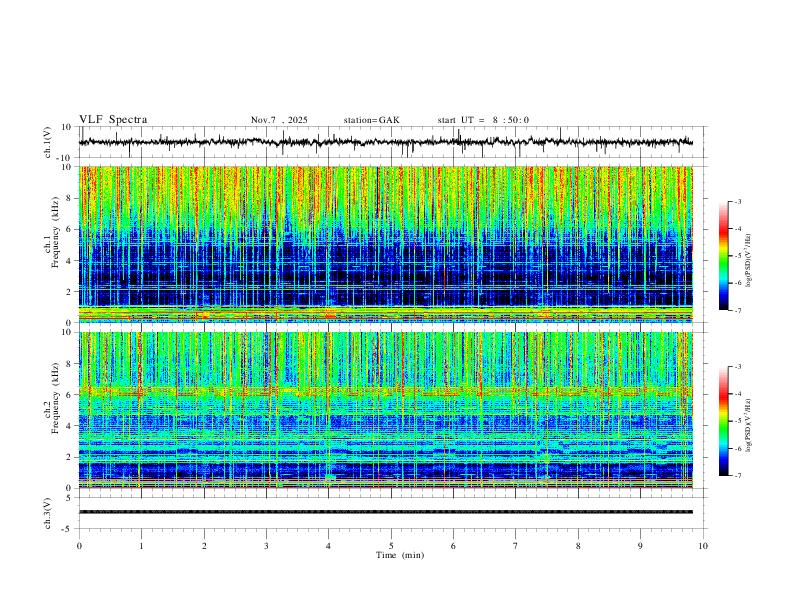Click the ch.2 spectrogram color scale bar
The image size is (792, 612).
click(x=723, y=421)
